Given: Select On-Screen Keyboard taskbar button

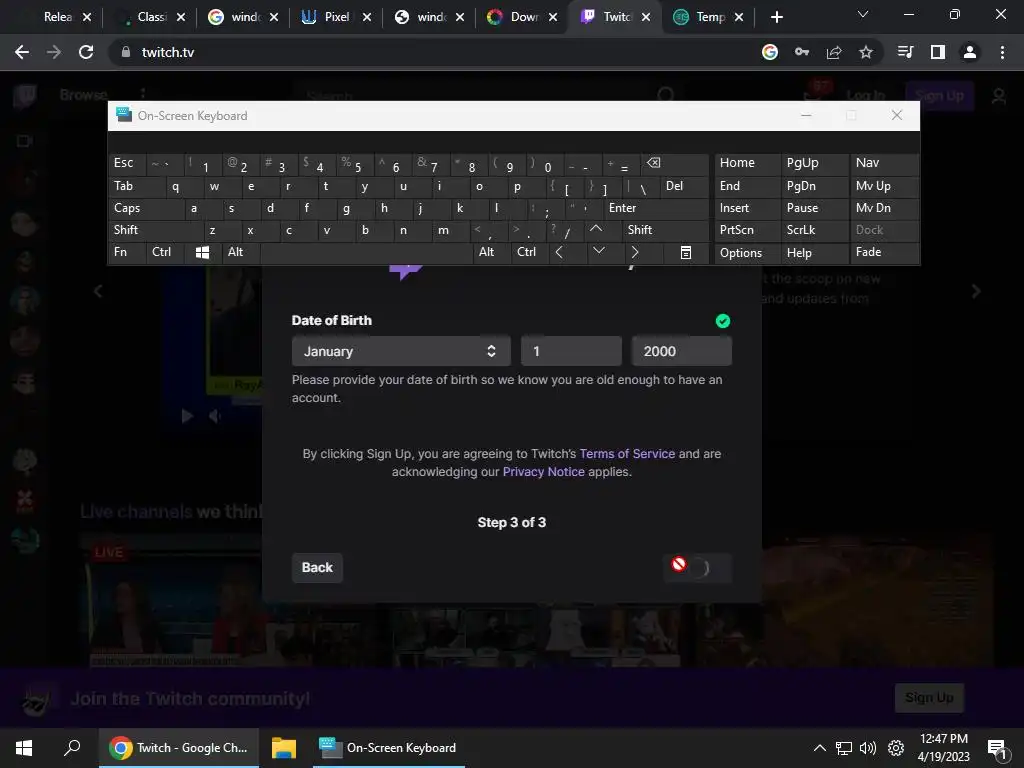Looking at the screenshot, I should click(389, 748).
